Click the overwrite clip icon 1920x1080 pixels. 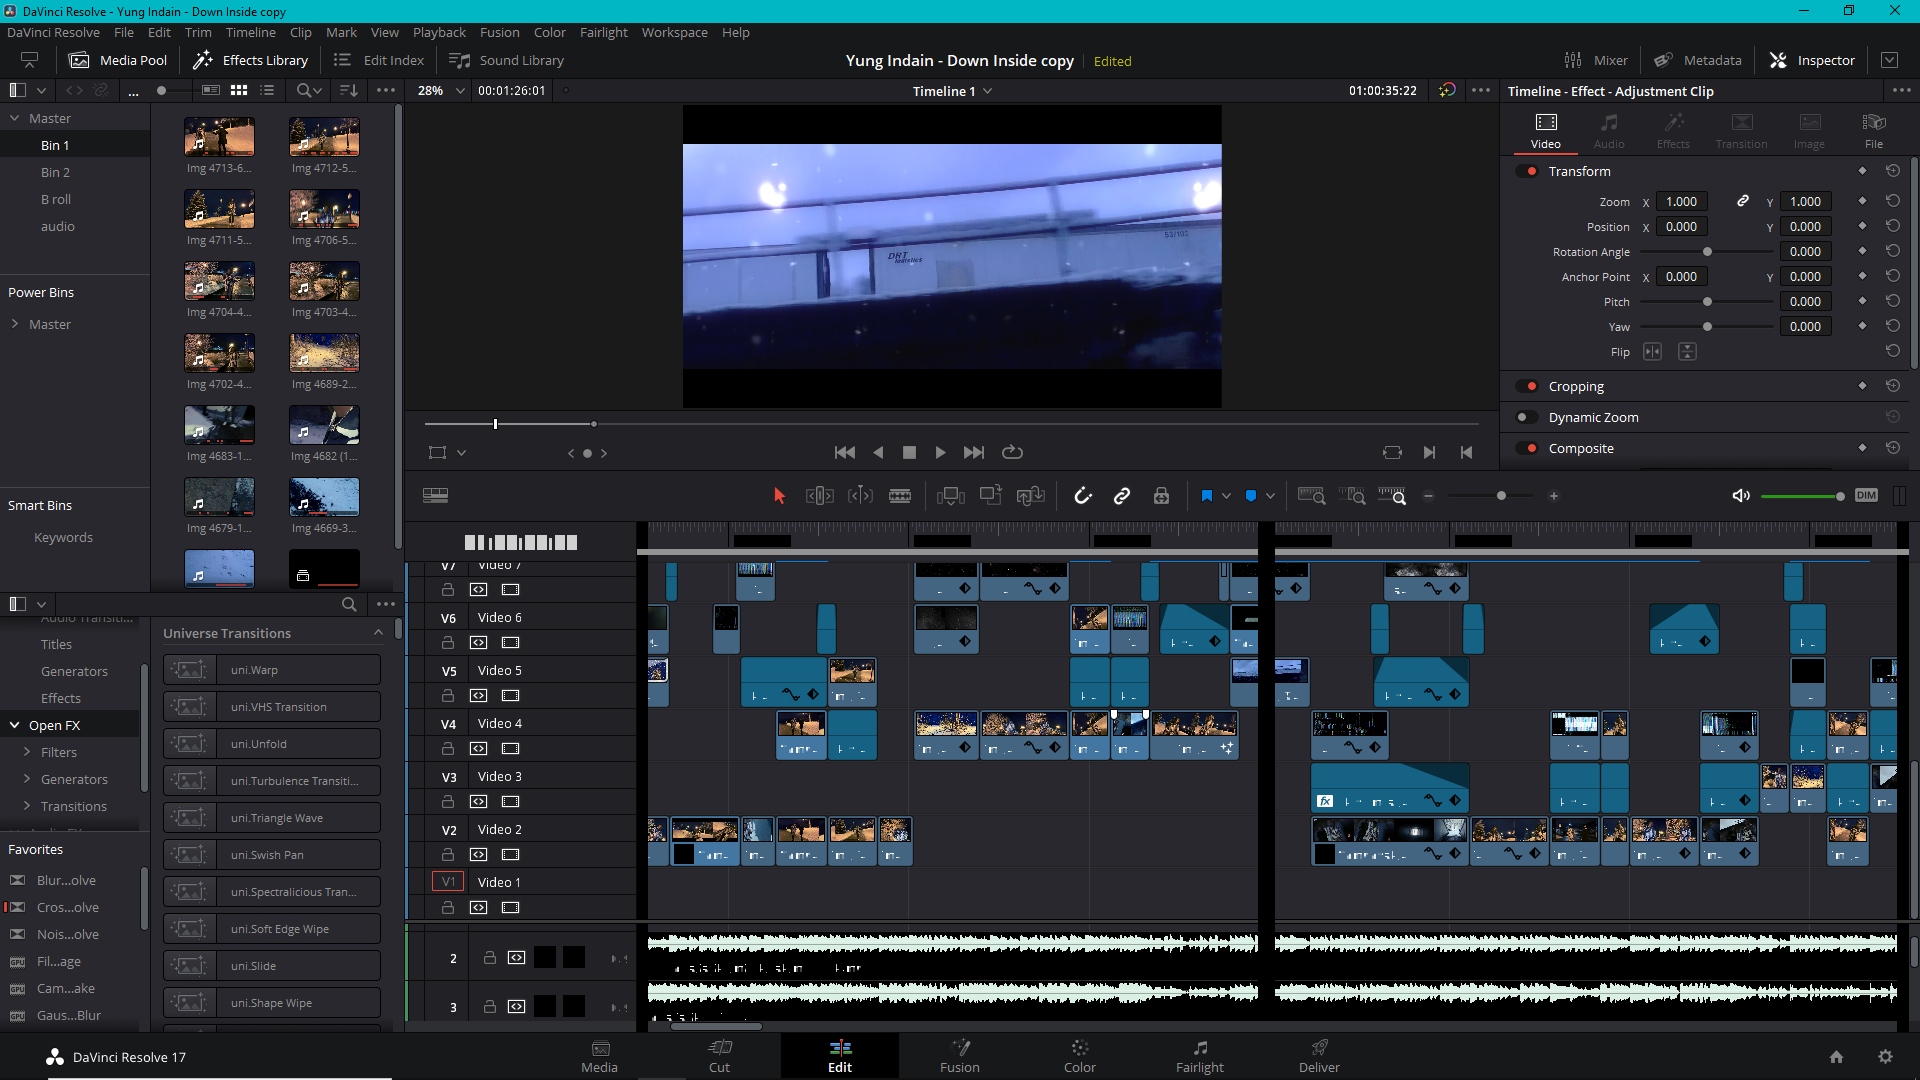click(990, 496)
